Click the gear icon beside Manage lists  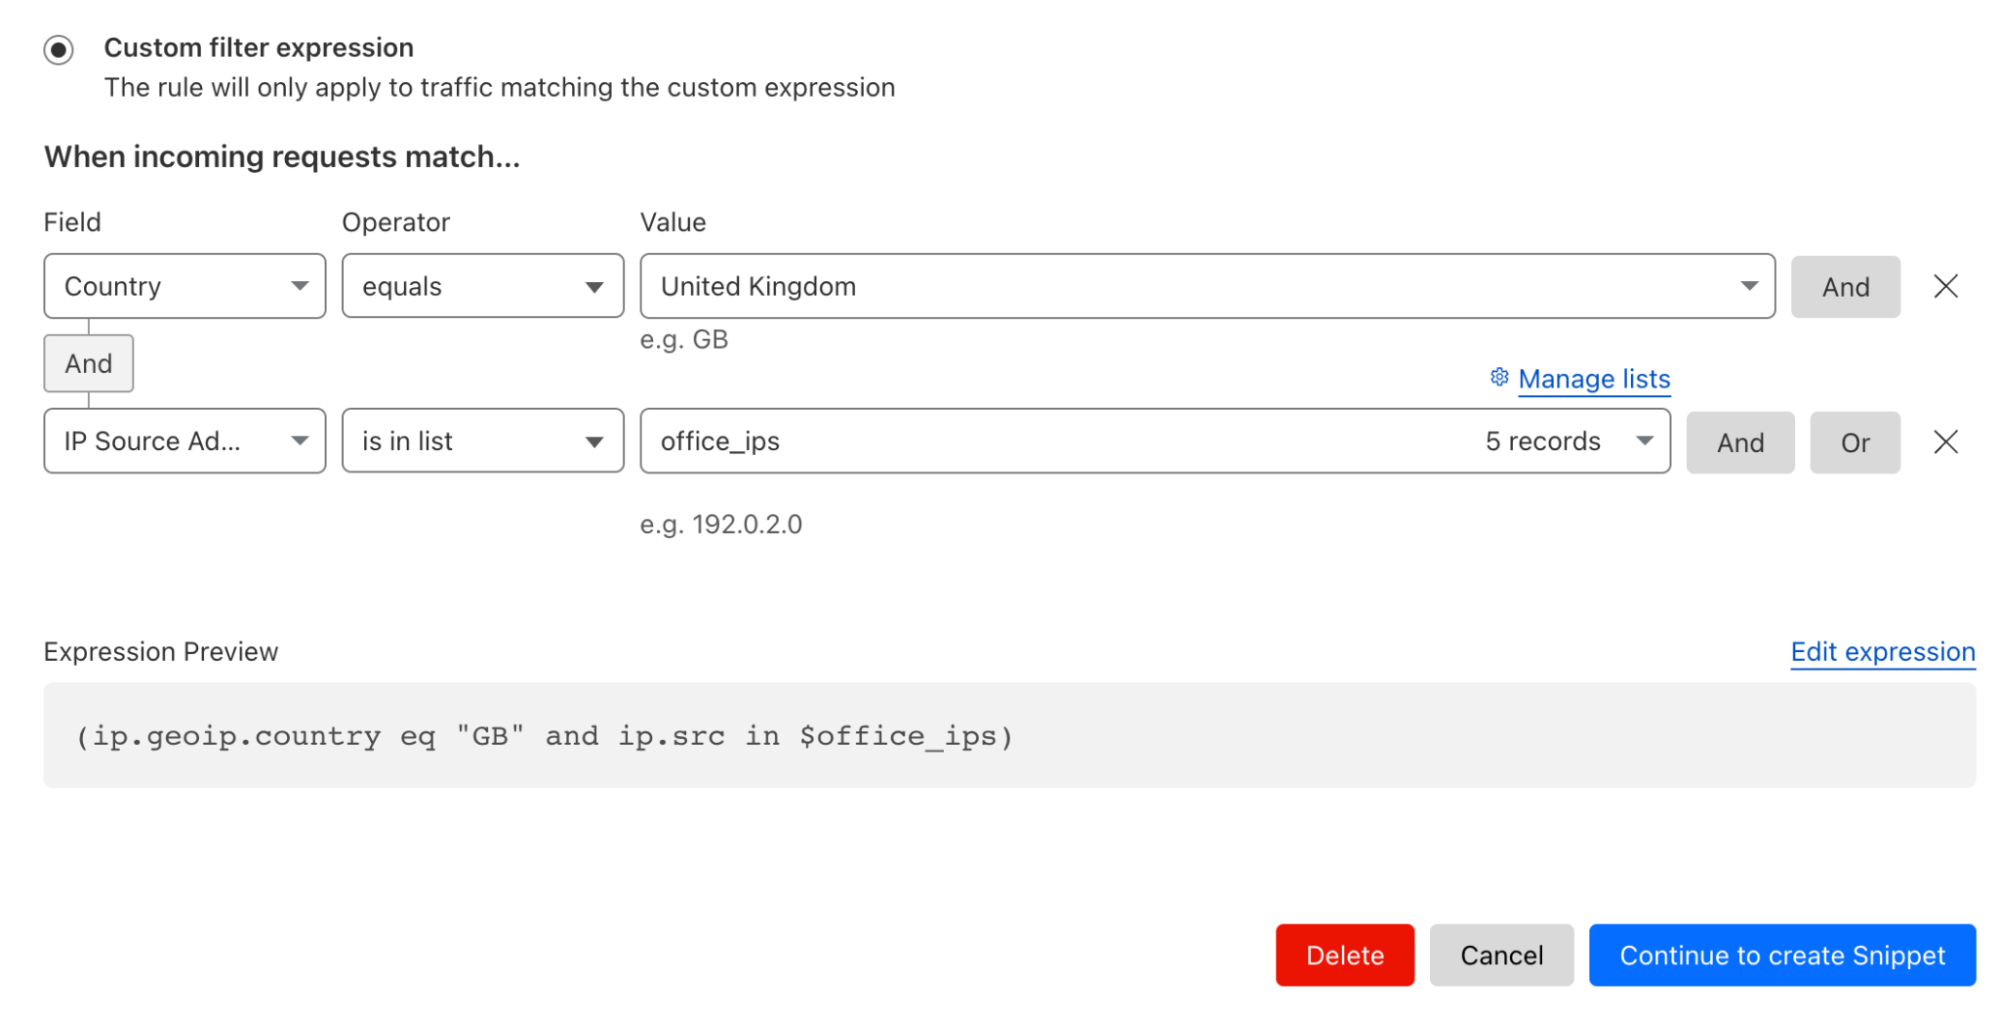point(1498,377)
